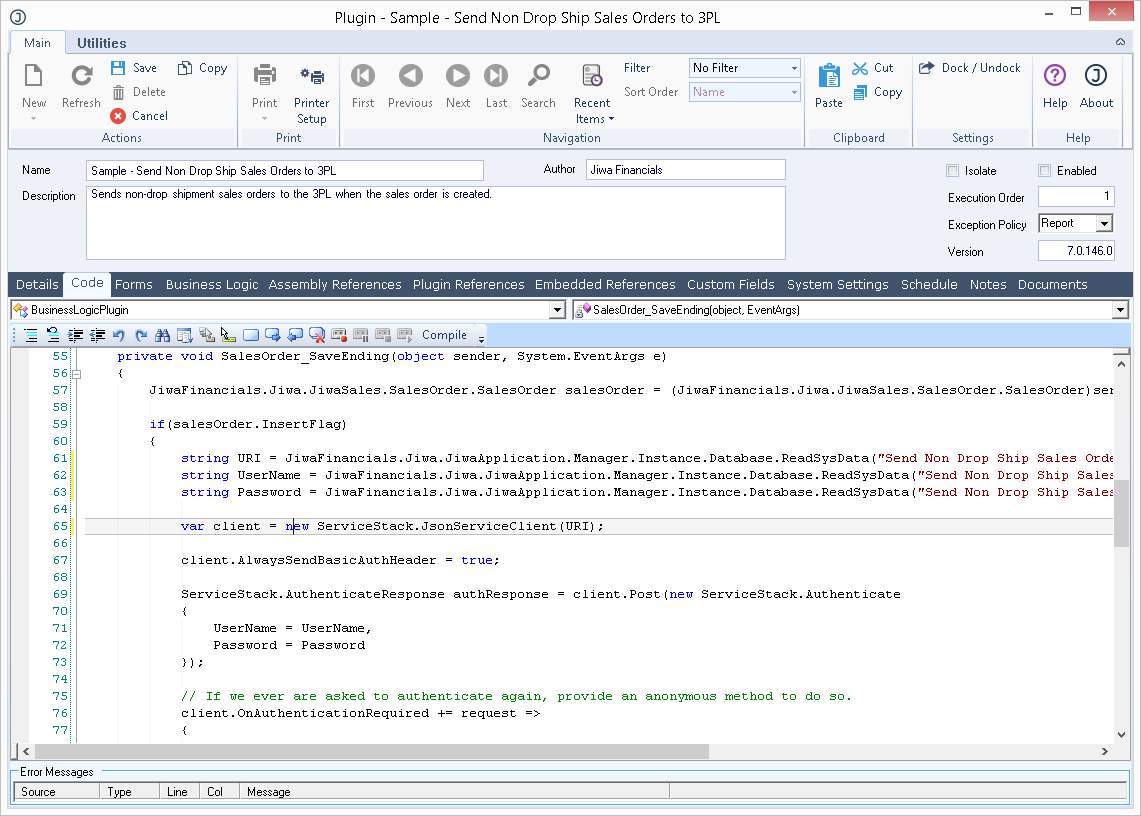1141x816 pixels.
Task: Click Dock / Undock button
Action: 970,68
